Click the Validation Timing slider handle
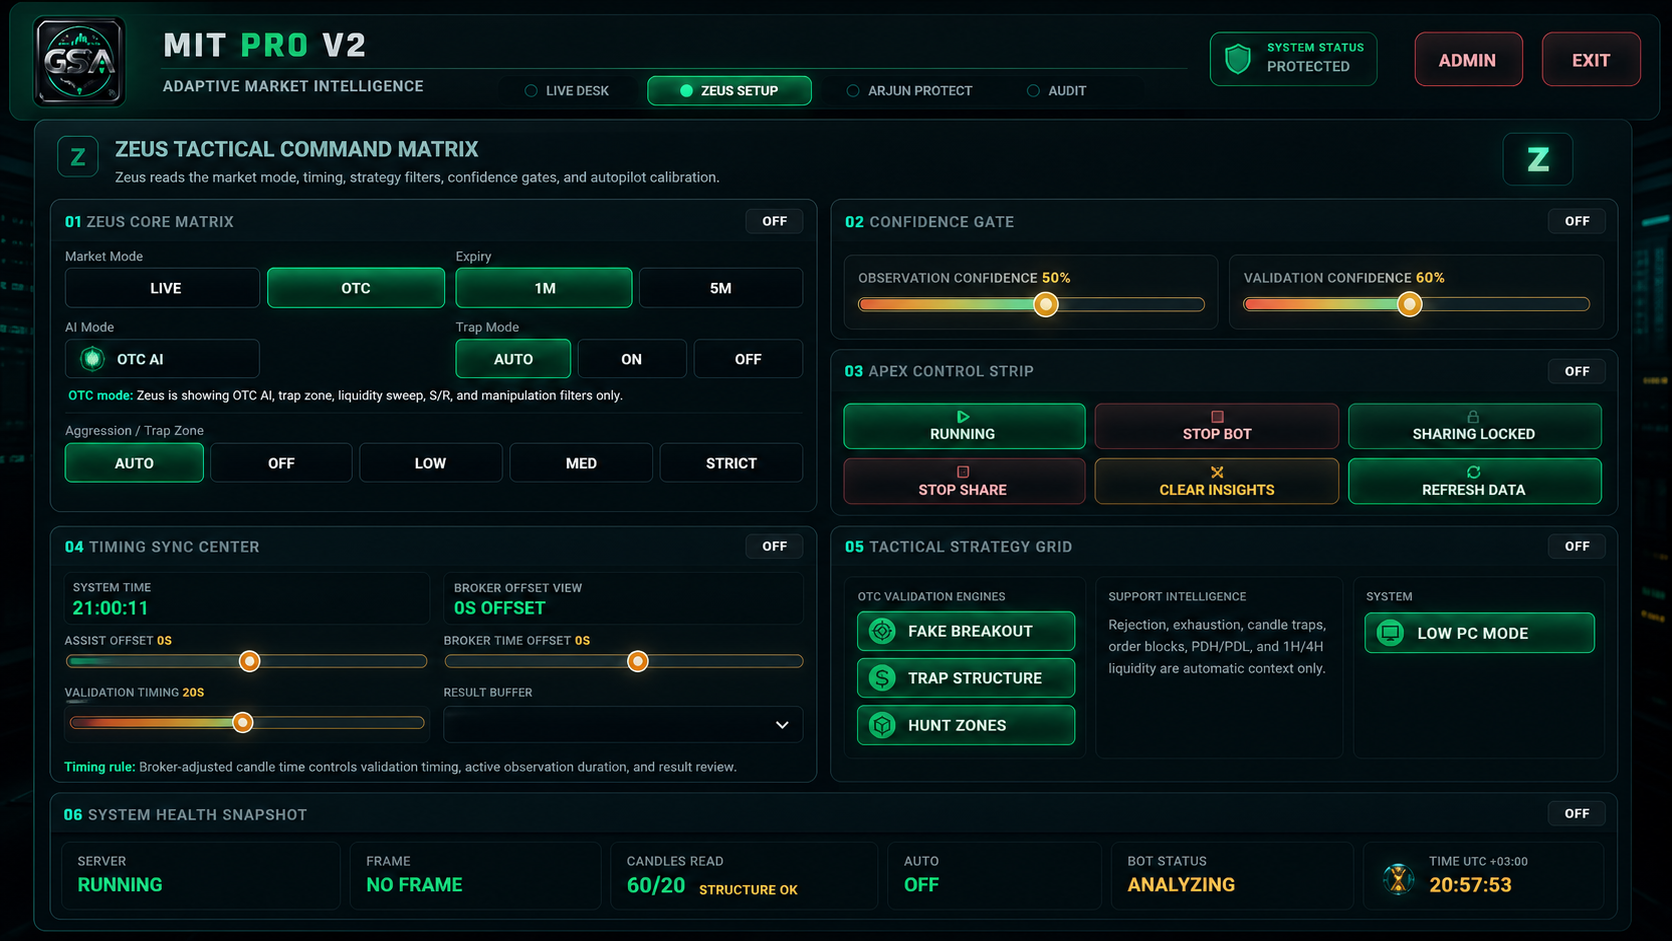This screenshot has height=941, width=1672. coord(243,723)
